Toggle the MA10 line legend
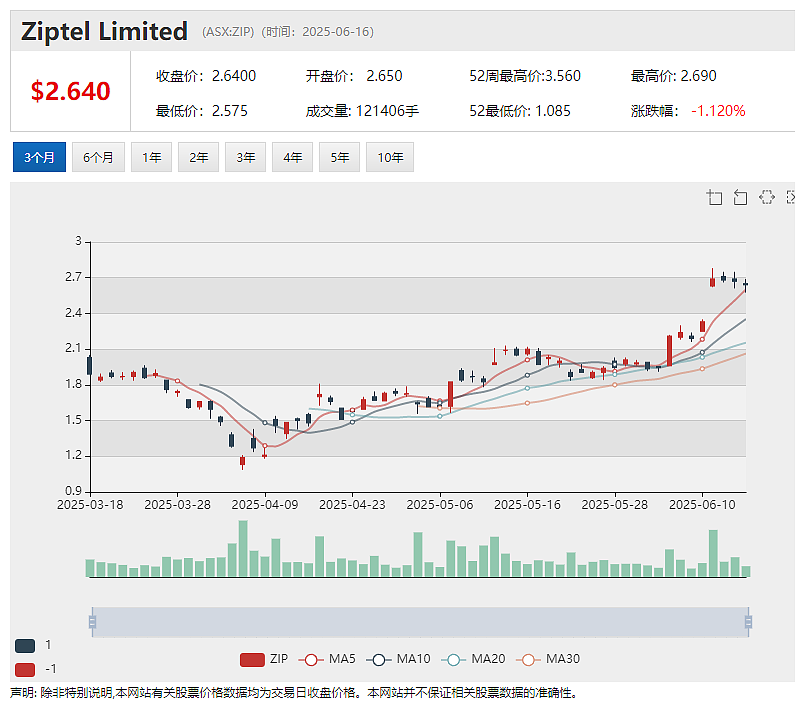The width and height of the screenshot is (808, 718). click(398, 659)
